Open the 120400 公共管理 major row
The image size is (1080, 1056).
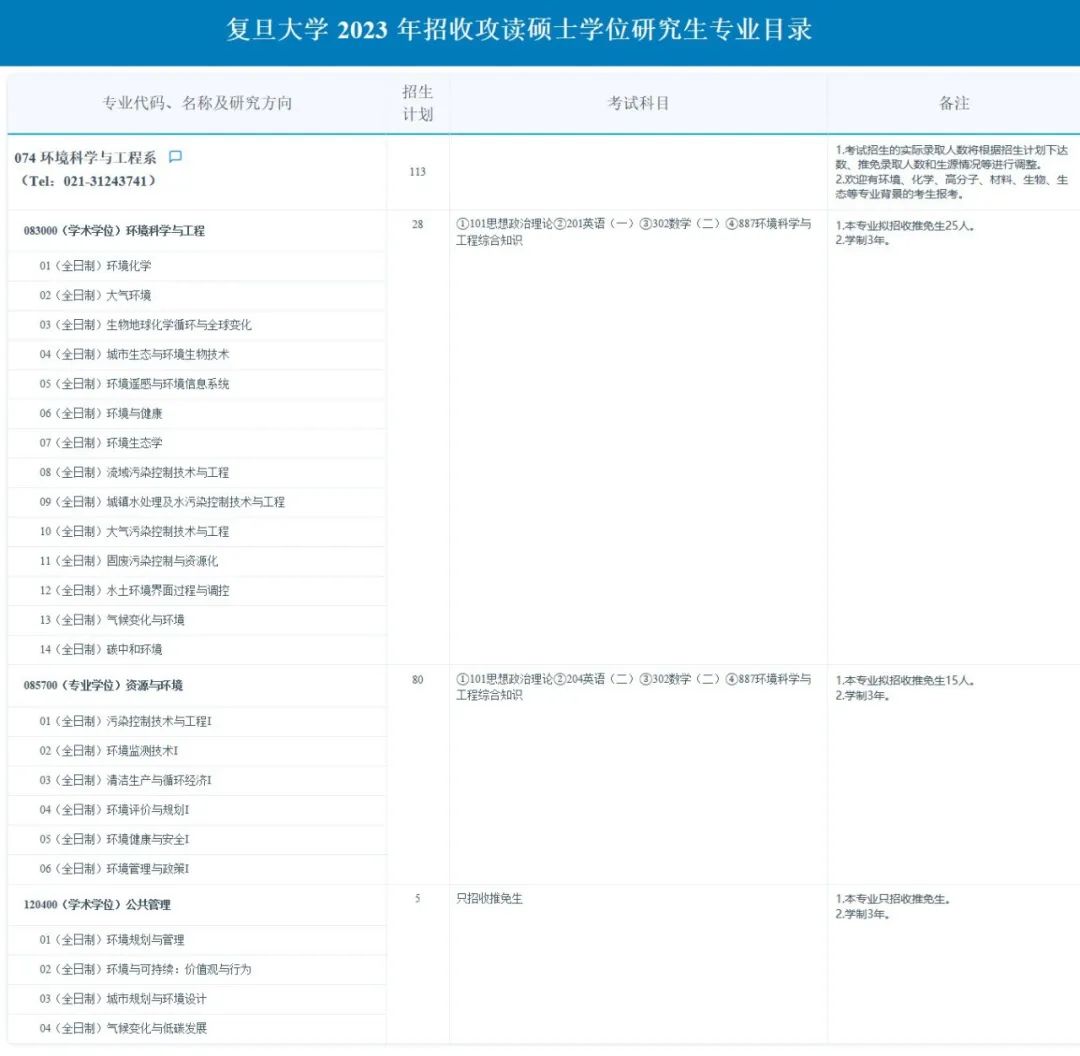[97, 905]
